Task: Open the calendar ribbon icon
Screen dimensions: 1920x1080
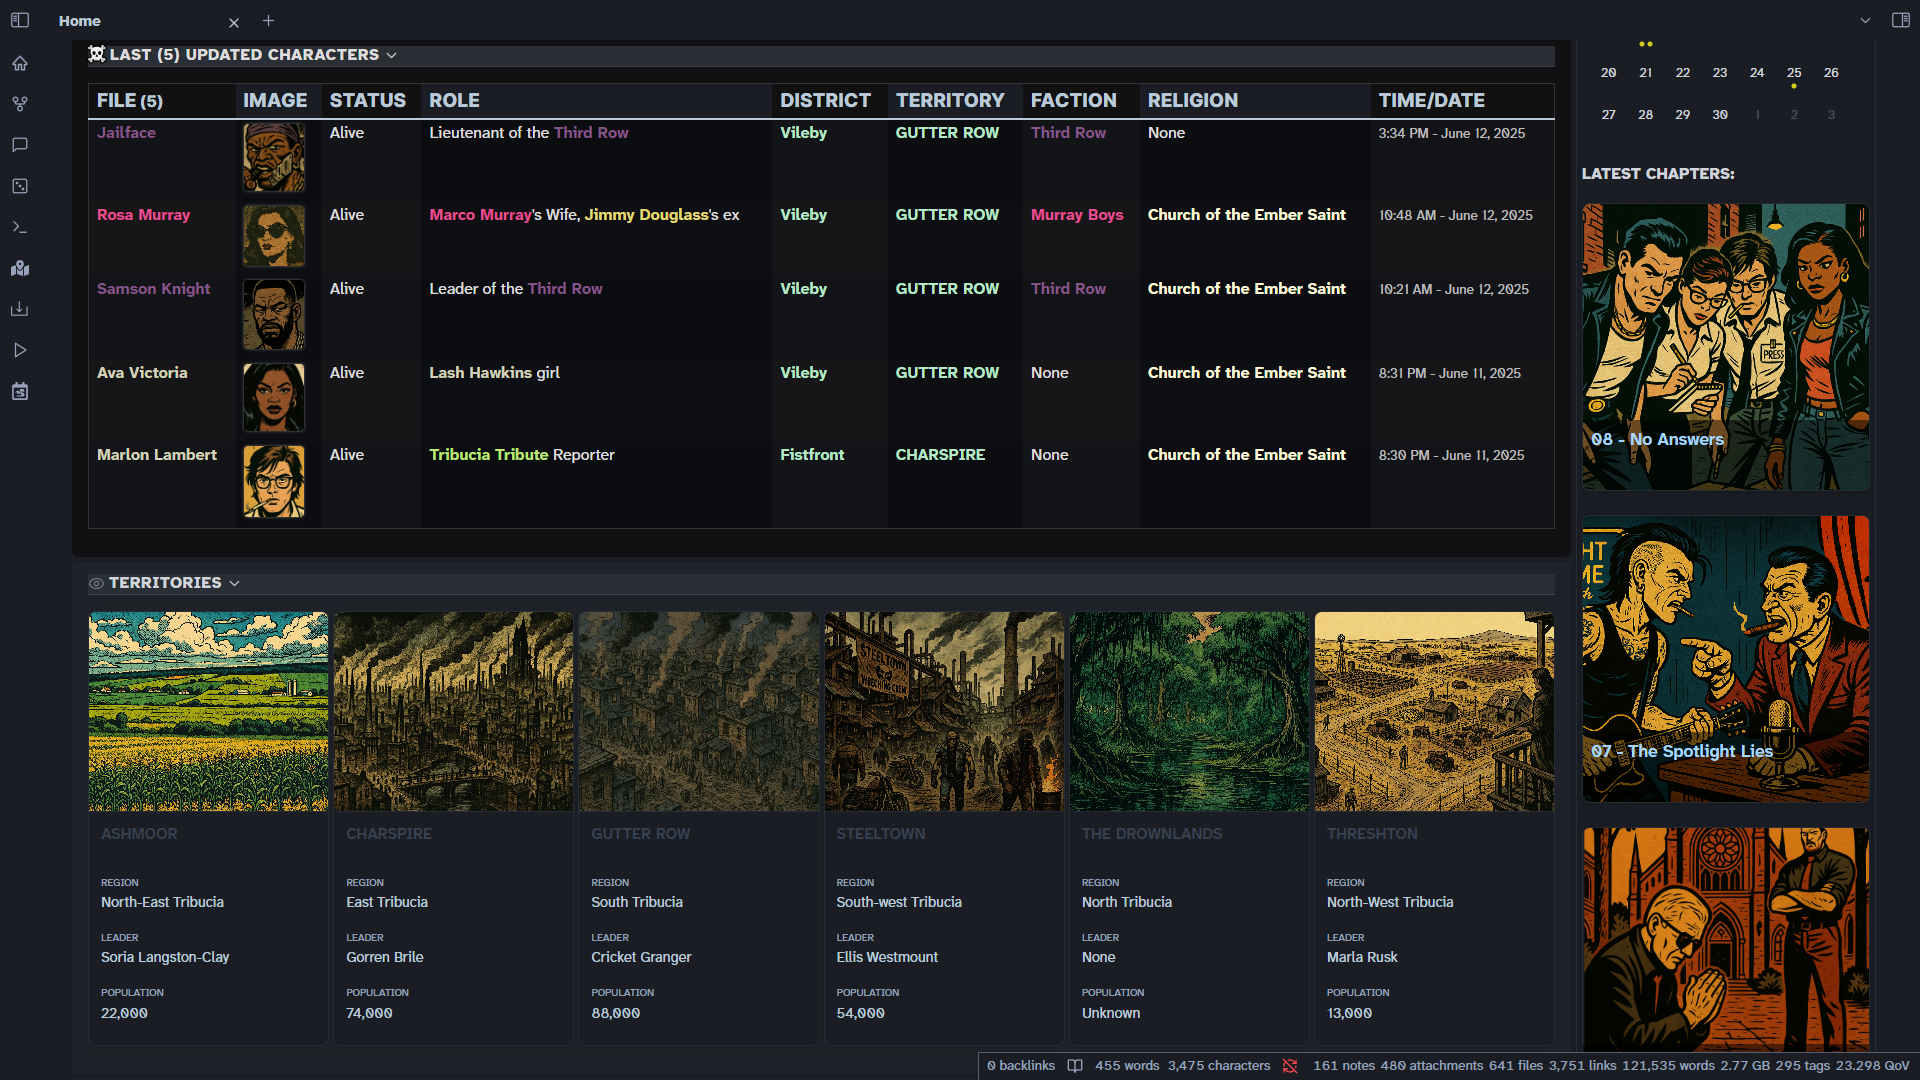Action: pos(20,391)
